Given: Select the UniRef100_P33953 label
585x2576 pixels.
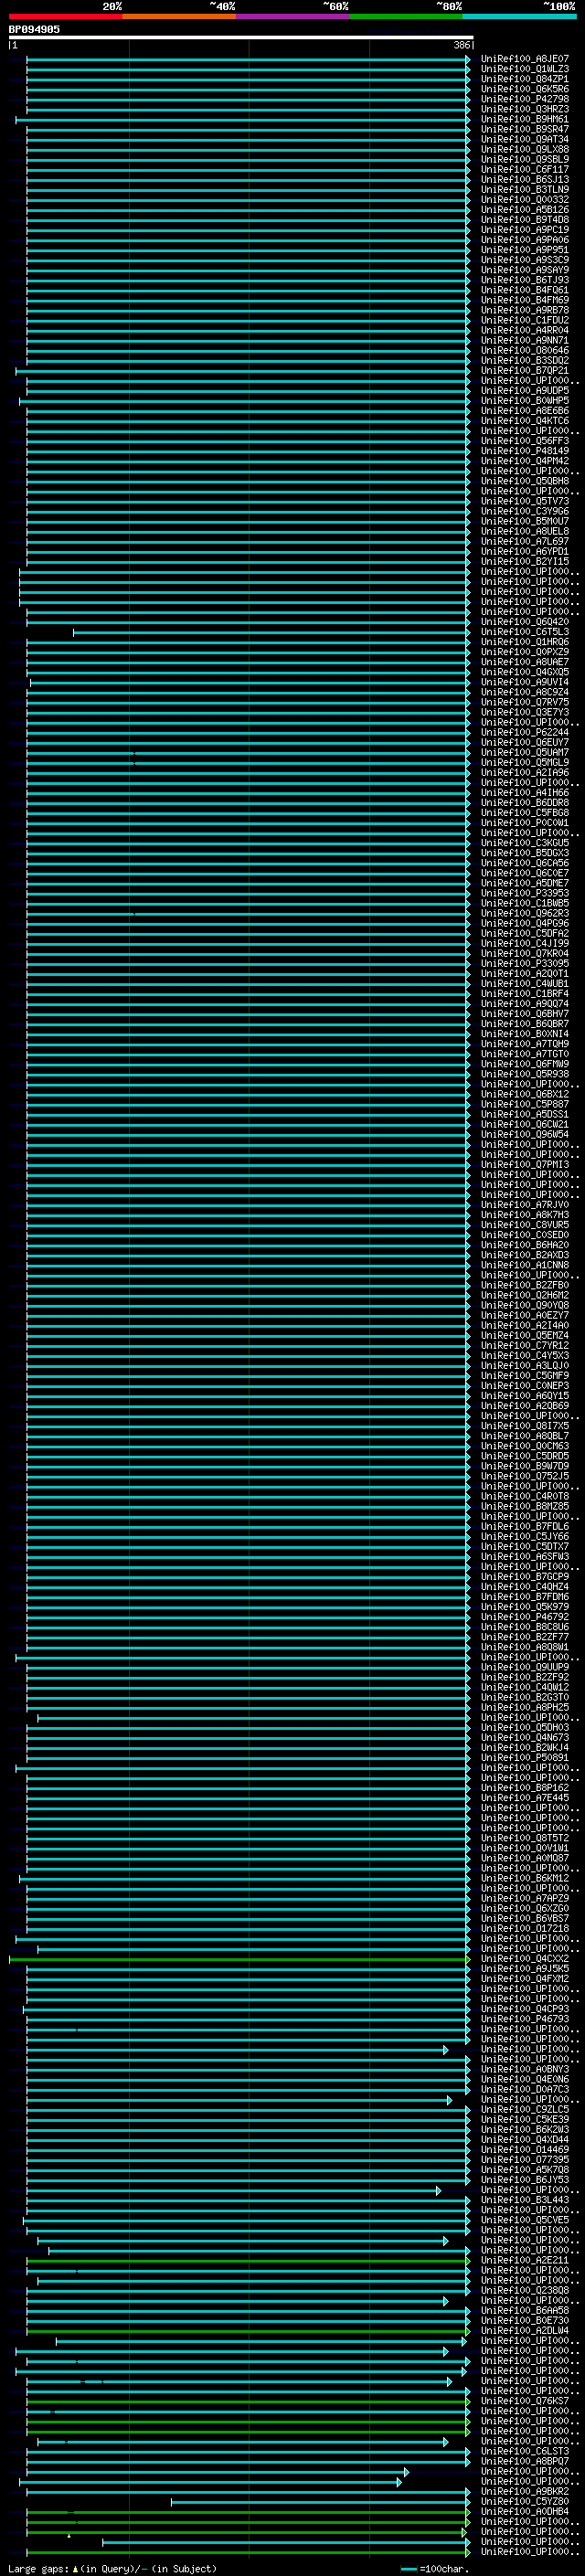Looking at the screenshot, I should (x=524, y=893).
